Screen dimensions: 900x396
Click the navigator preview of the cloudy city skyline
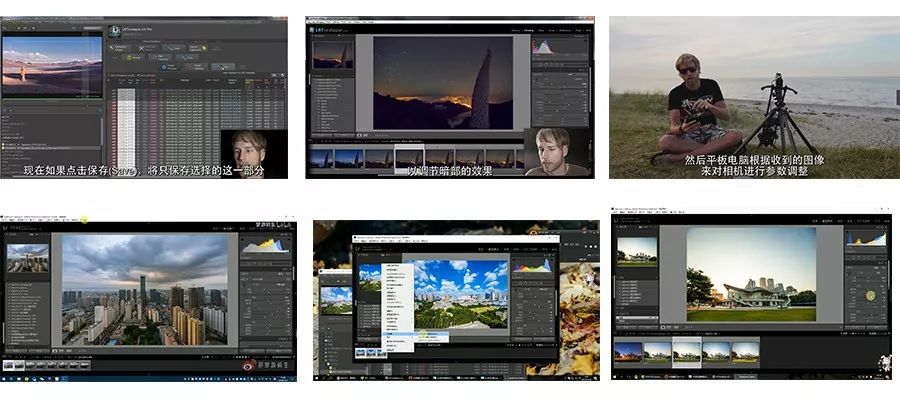click(28, 258)
